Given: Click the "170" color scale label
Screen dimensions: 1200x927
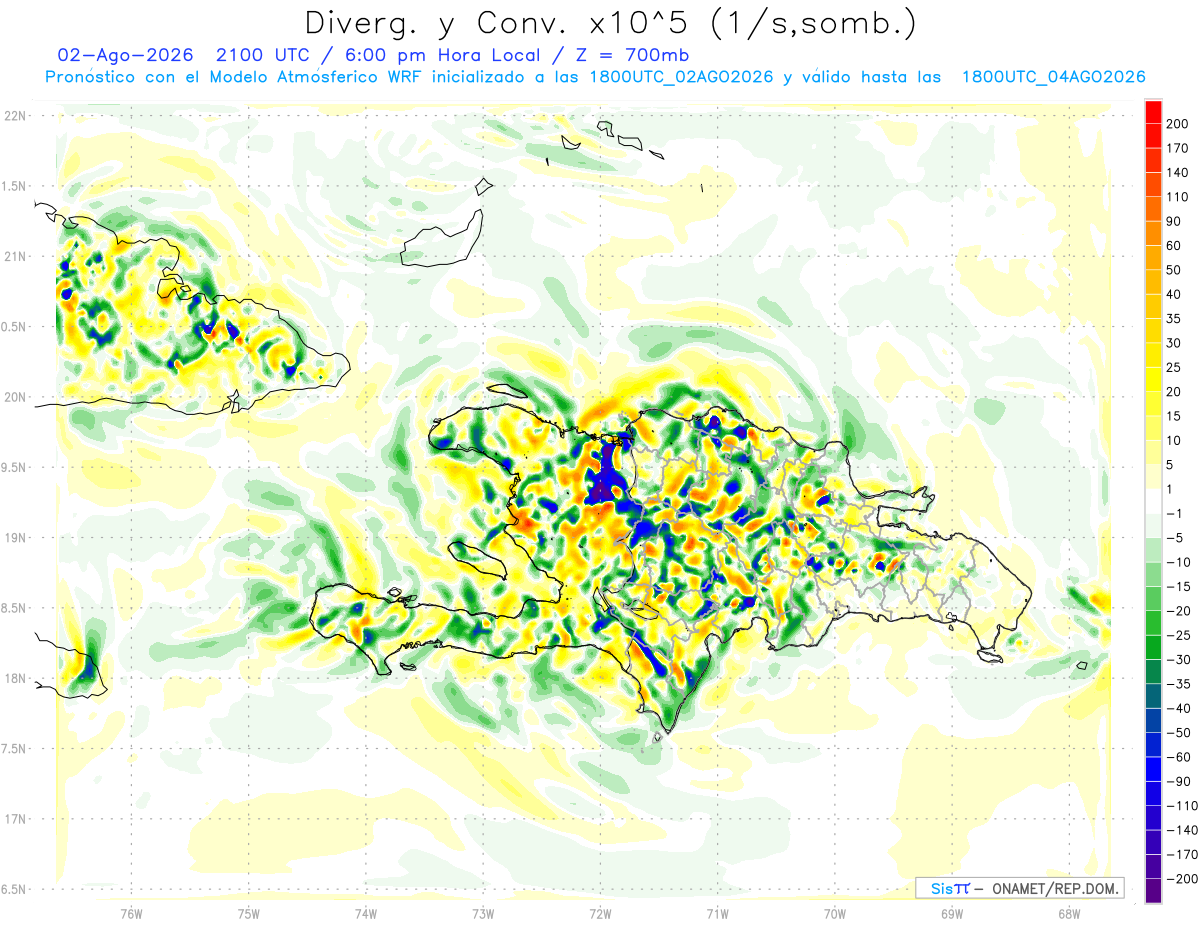Looking at the screenshot, I should [1179, 148].
